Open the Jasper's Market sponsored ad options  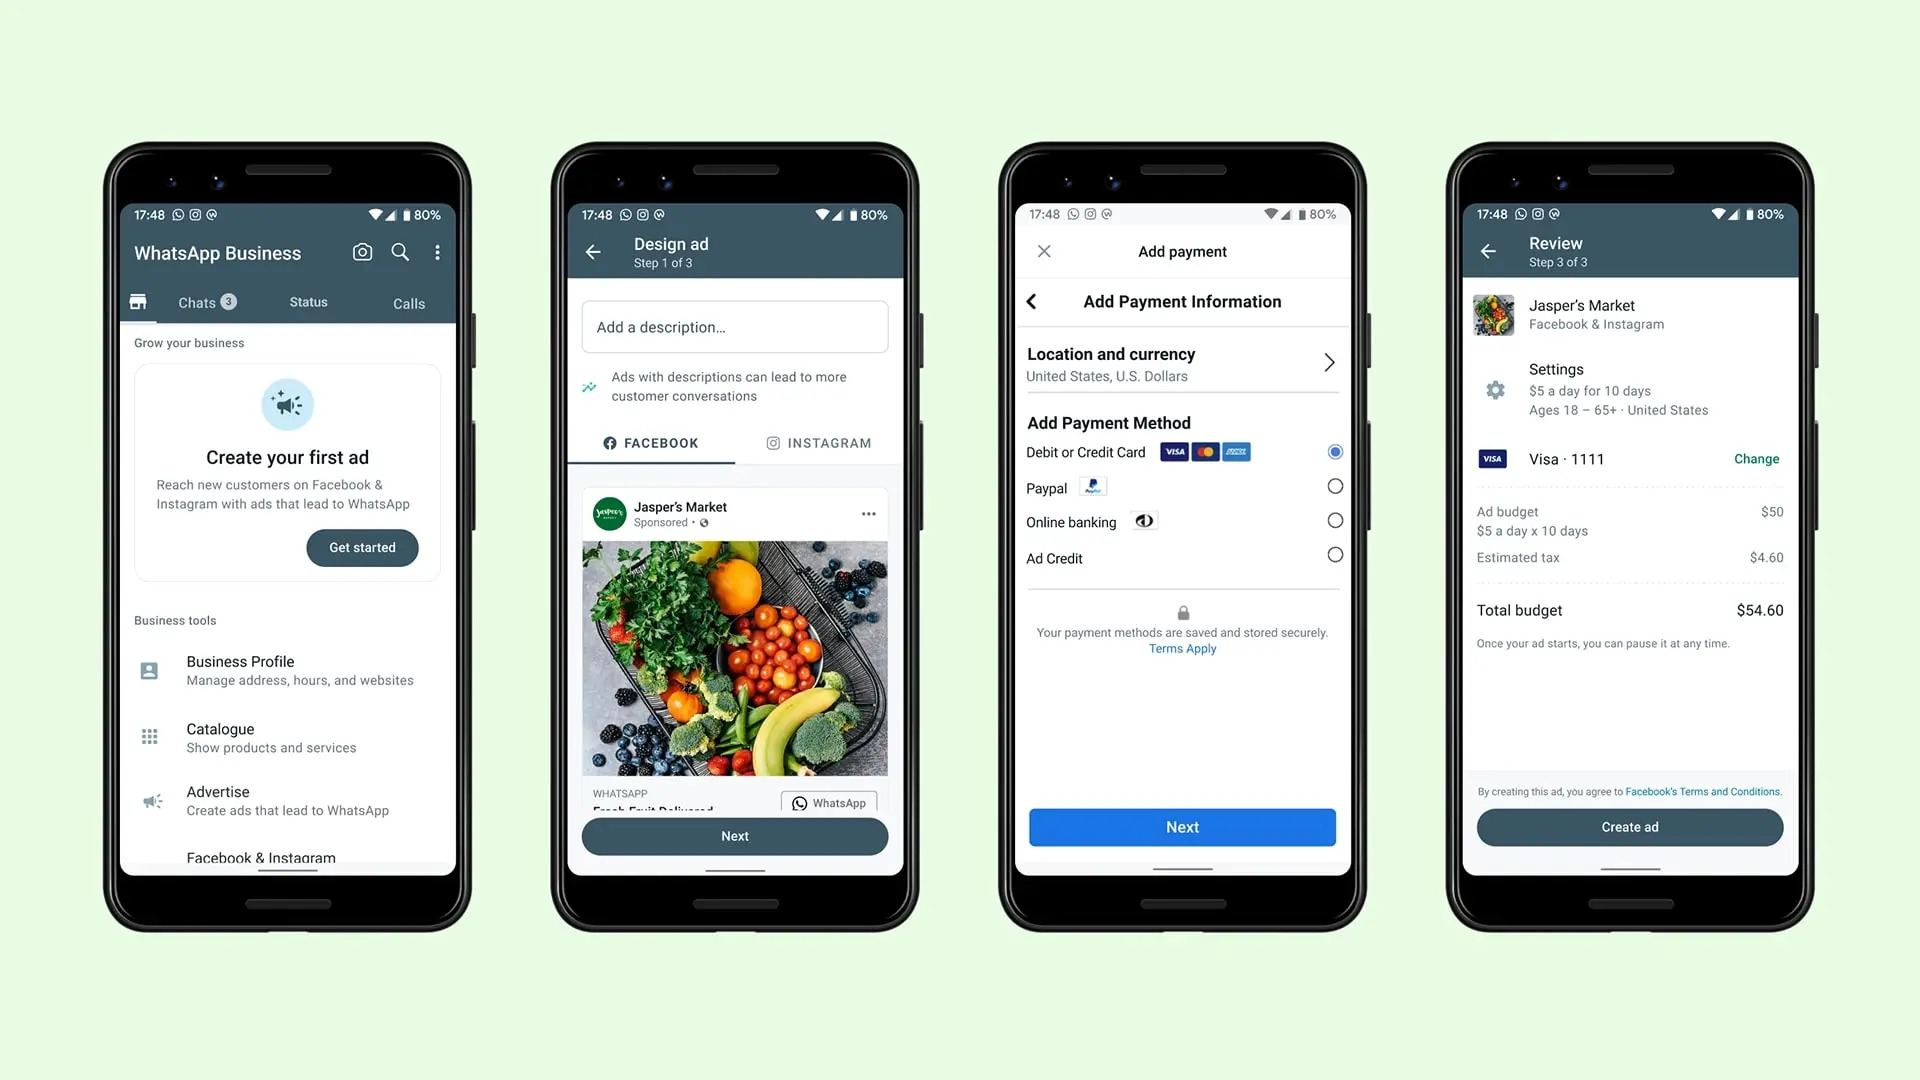pos(869,513)
